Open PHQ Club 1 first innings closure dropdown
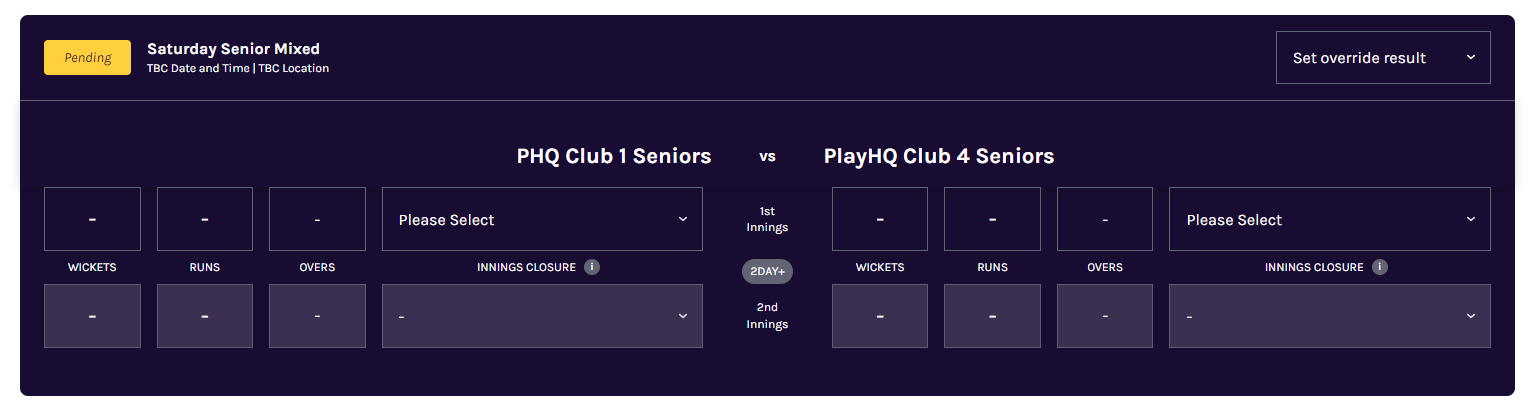This screenshot has width=1532, height=409. 542,219
